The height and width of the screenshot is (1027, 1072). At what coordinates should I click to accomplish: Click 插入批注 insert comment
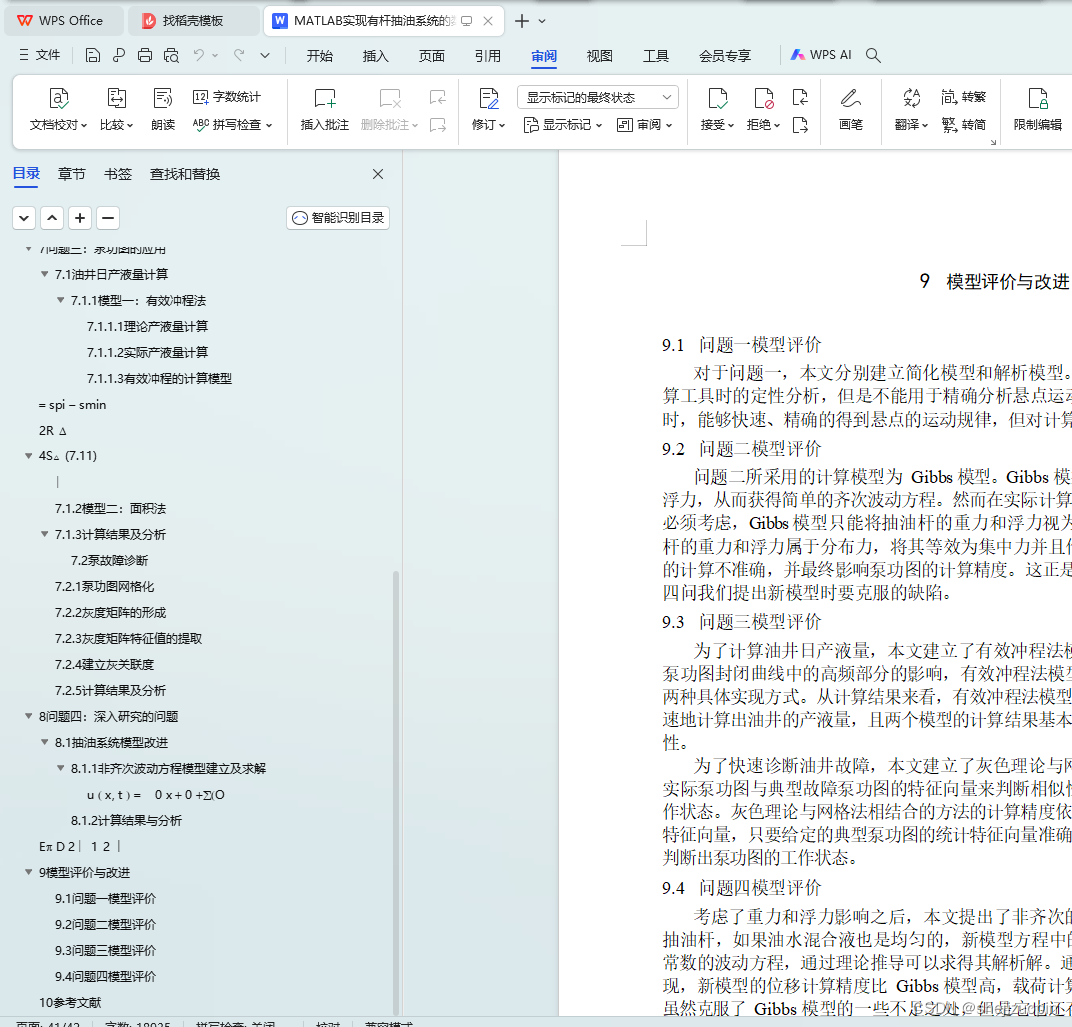[x=325, y=109]
